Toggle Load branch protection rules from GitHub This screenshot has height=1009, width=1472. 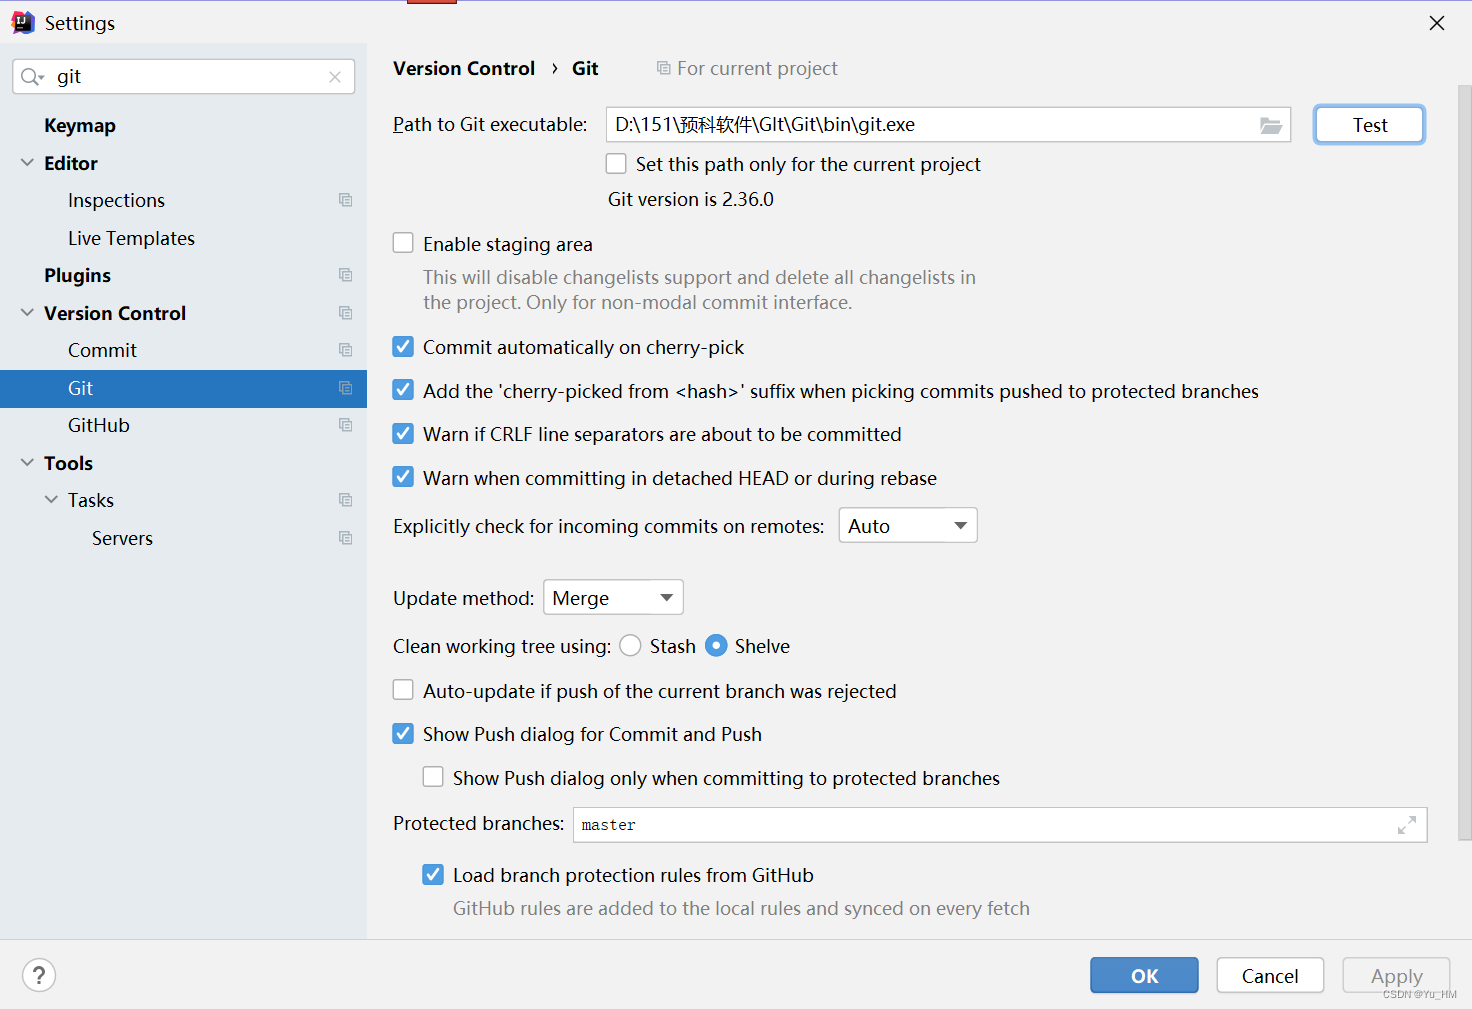coord(433,875)
